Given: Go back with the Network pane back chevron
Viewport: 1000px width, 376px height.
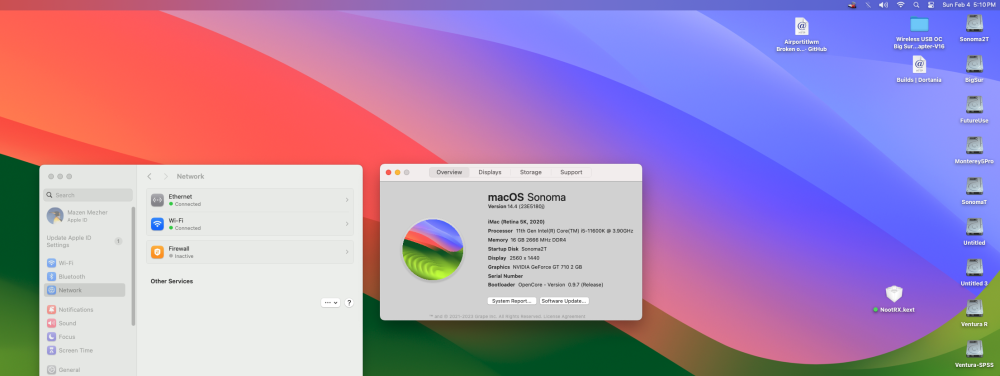Looking at the screenshot, I should [x=149, y=177].
